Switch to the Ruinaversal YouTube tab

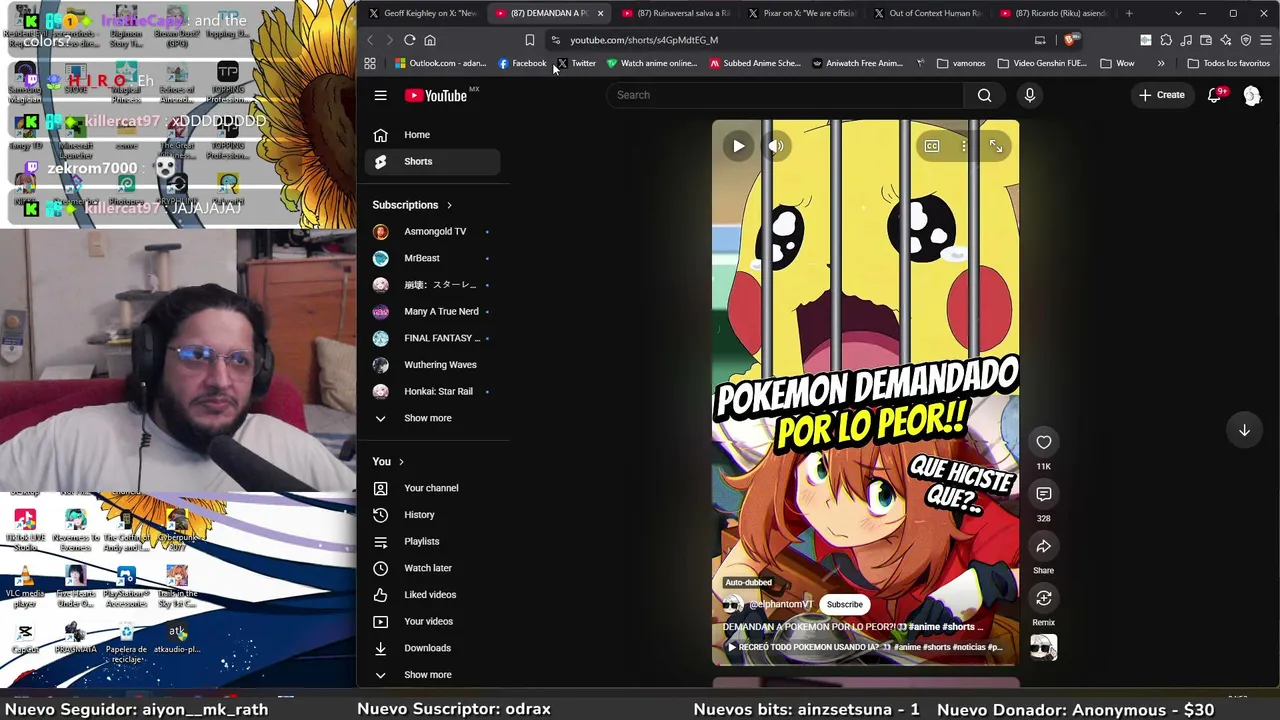676,13
